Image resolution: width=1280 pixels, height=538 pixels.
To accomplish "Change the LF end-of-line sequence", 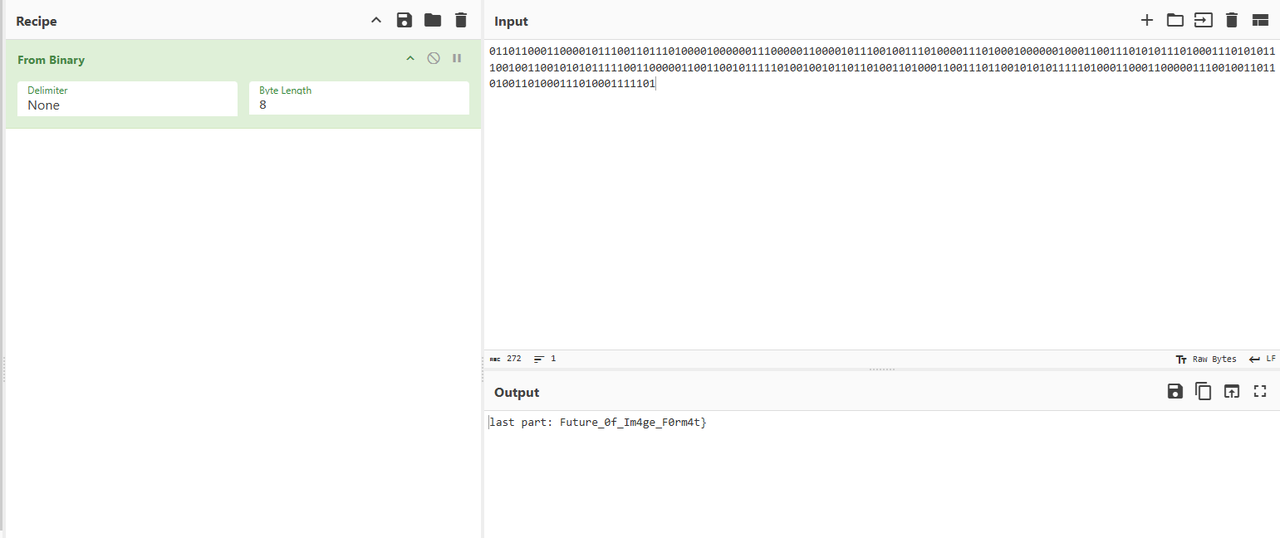I will point(1262,359).
